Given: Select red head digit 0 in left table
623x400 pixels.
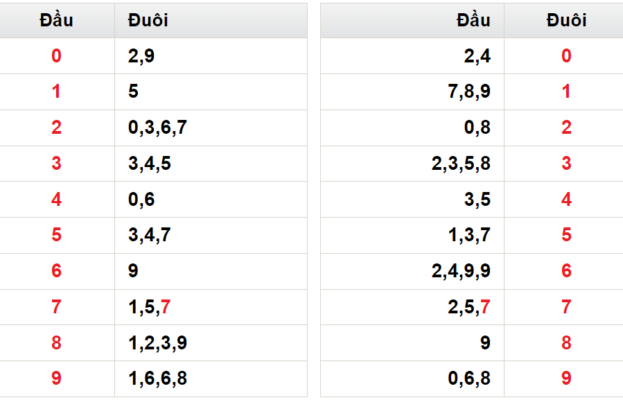Looking at the screenshot, I should [56, 56].
